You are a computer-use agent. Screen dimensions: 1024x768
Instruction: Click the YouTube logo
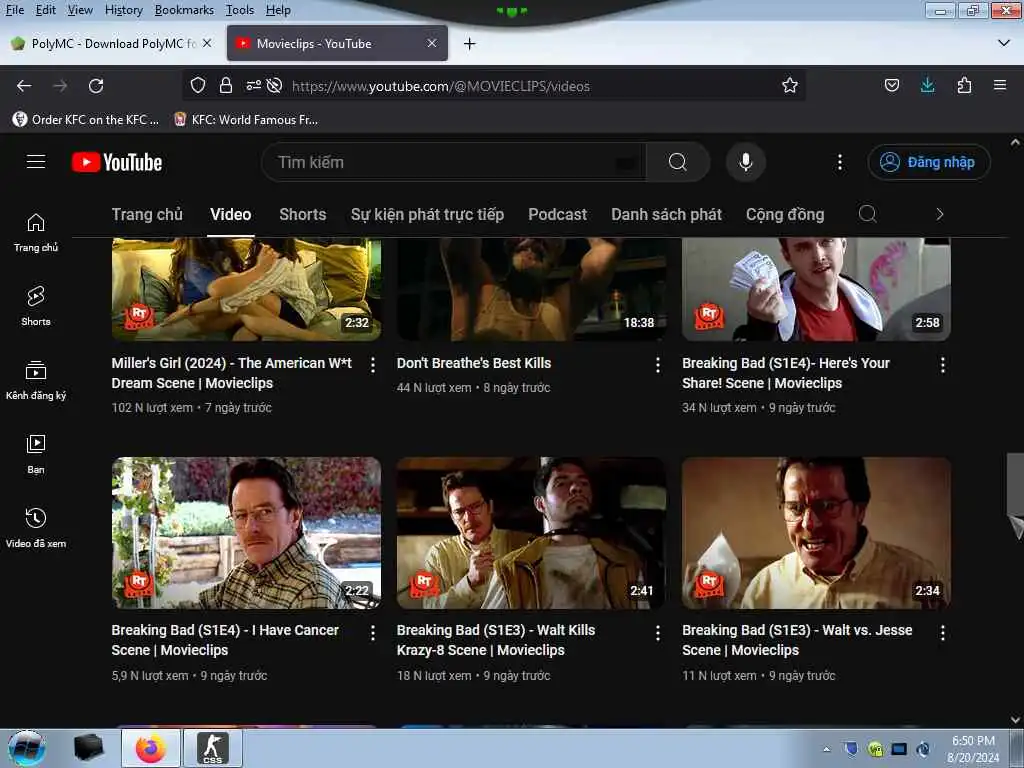[x=117, y=162]
